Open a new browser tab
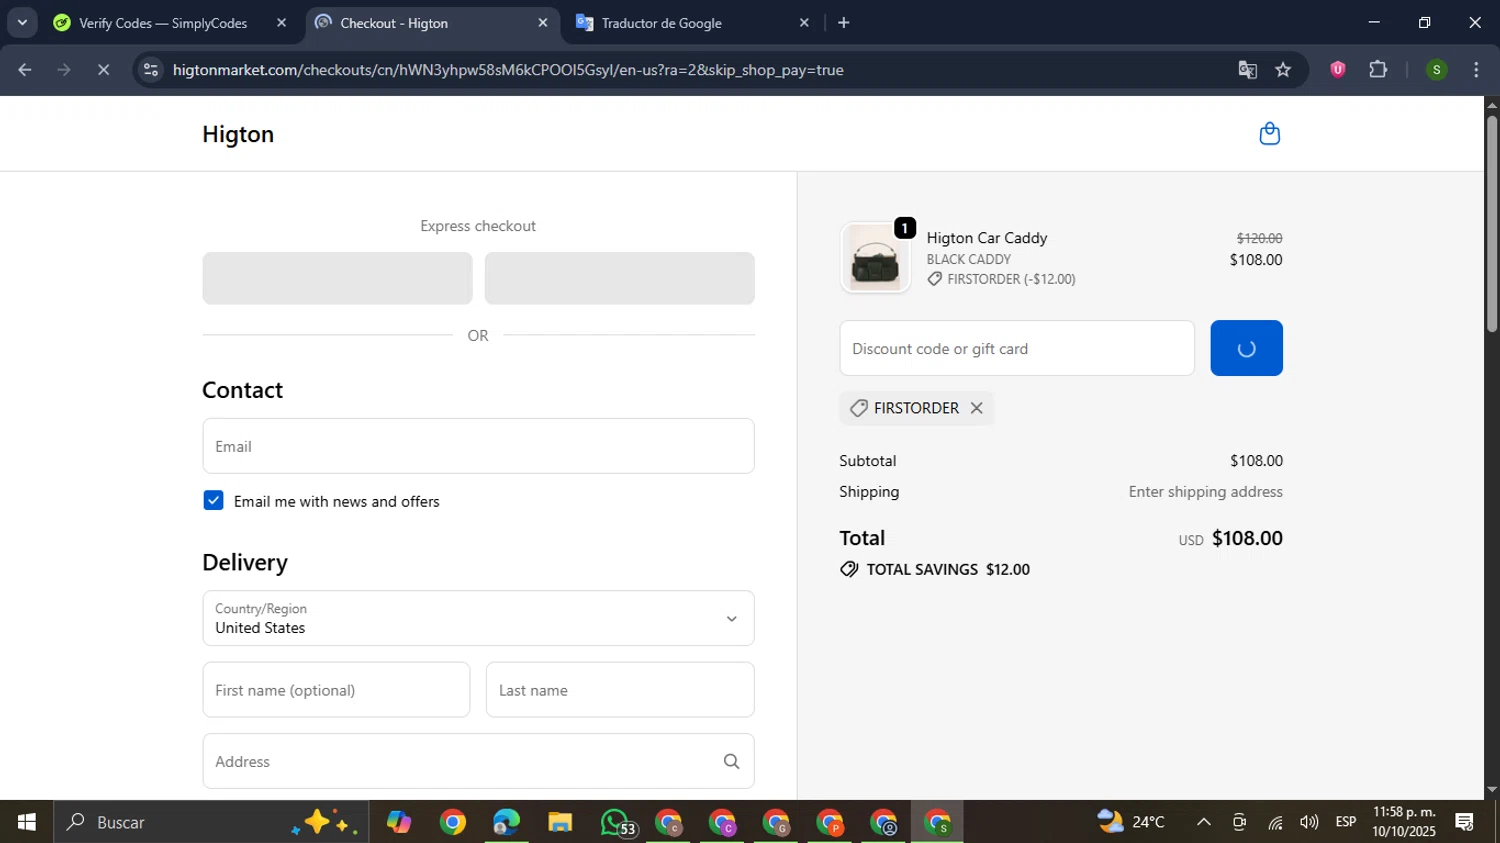This screenshot has width=1500, height=843. point(843,22)
